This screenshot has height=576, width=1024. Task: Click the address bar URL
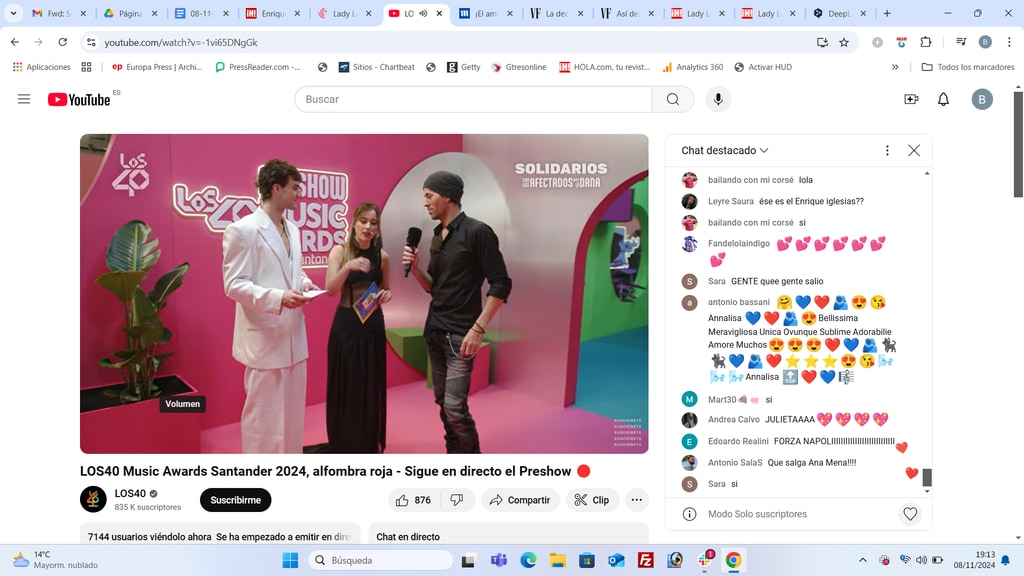(x=181, y=42)
